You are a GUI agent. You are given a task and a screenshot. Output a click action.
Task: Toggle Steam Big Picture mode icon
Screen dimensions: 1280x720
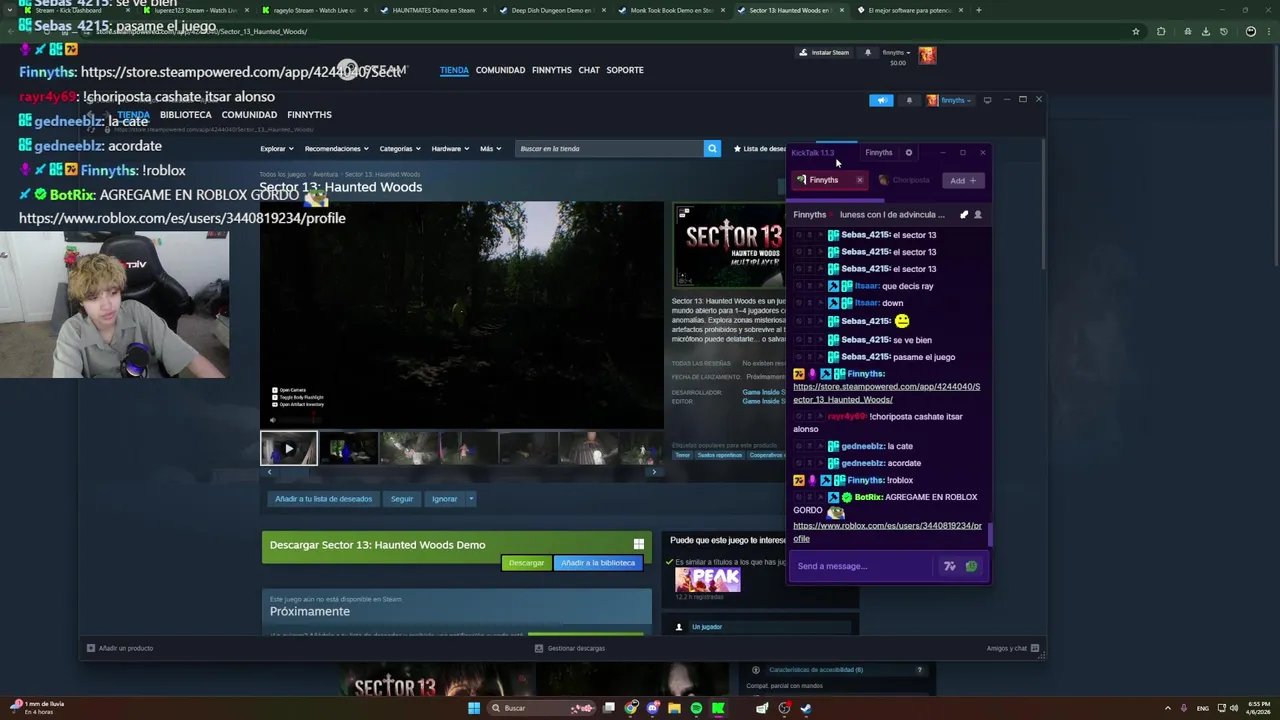[987, 100]
